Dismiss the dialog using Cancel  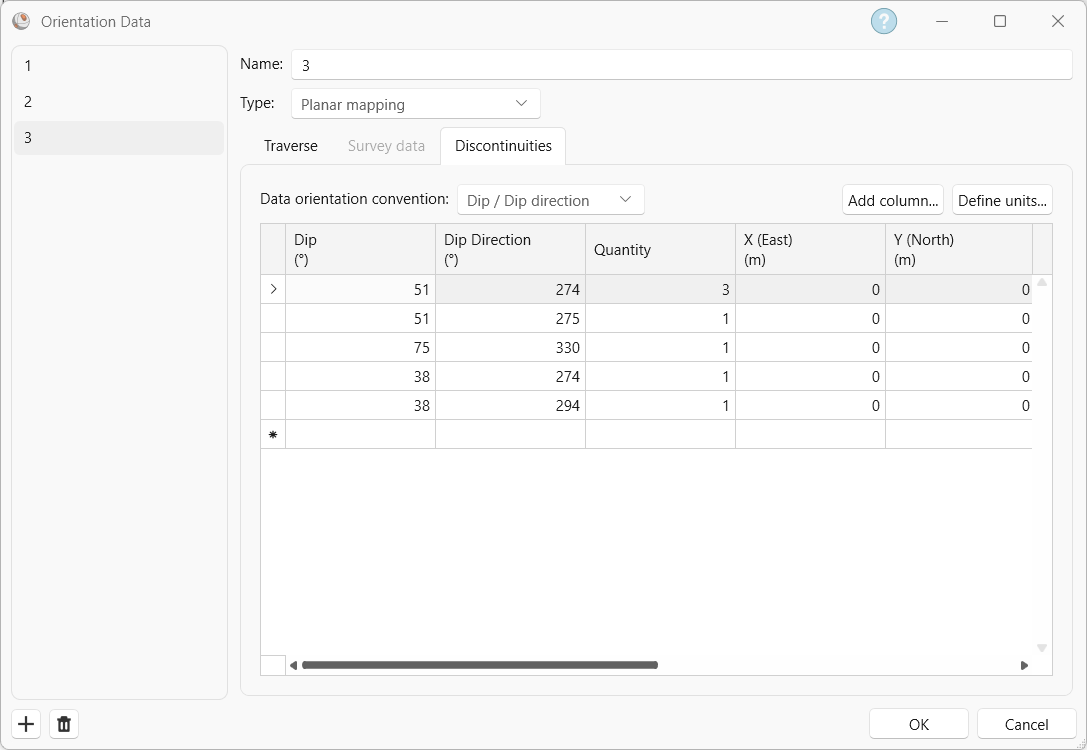tap(1026, 723)
